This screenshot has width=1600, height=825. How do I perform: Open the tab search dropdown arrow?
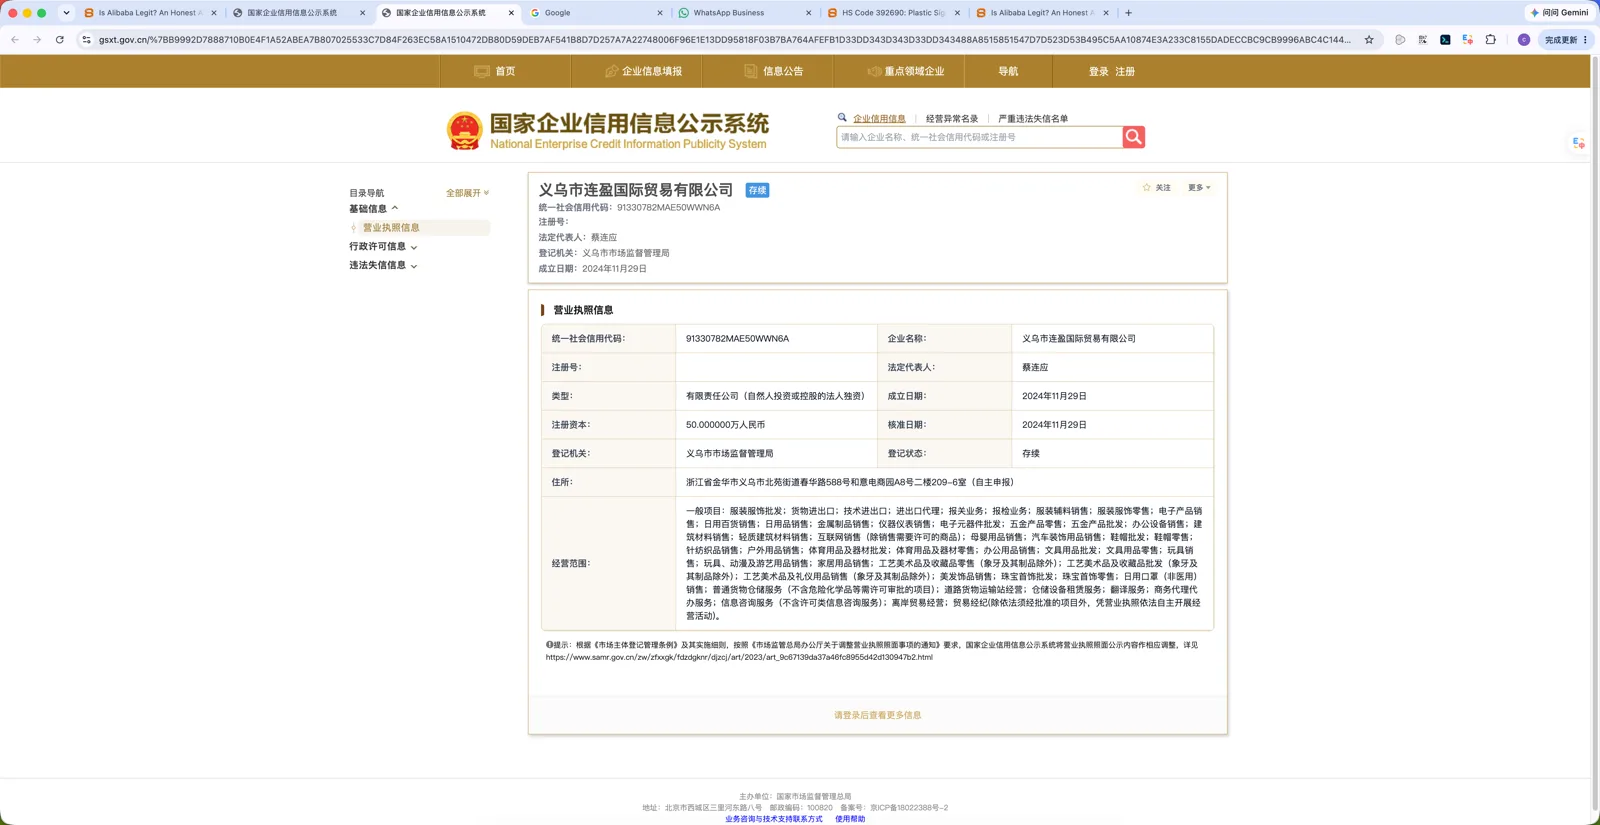[x=66, y=13]
